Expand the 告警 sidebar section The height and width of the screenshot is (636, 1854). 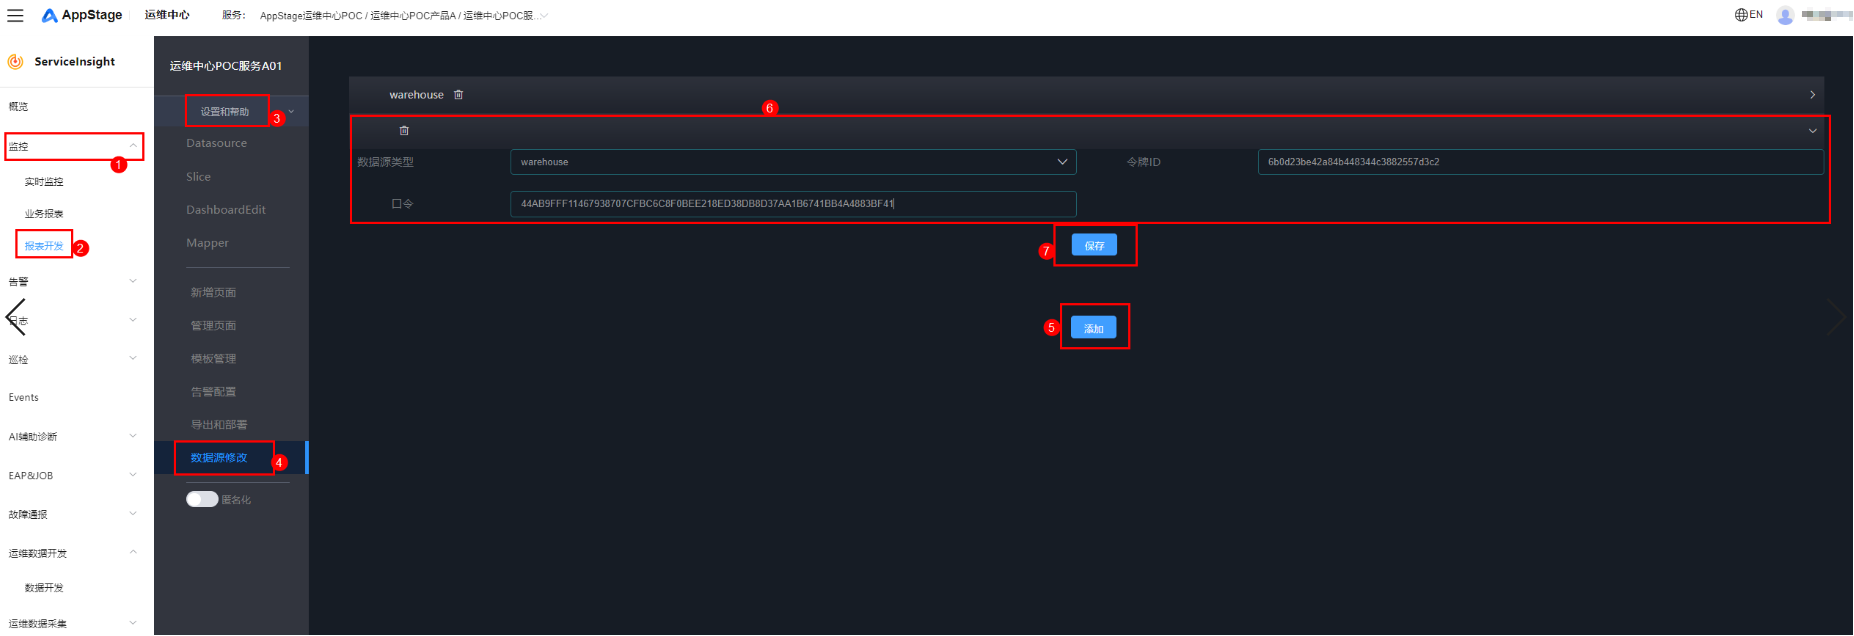(x=133, y=281)
